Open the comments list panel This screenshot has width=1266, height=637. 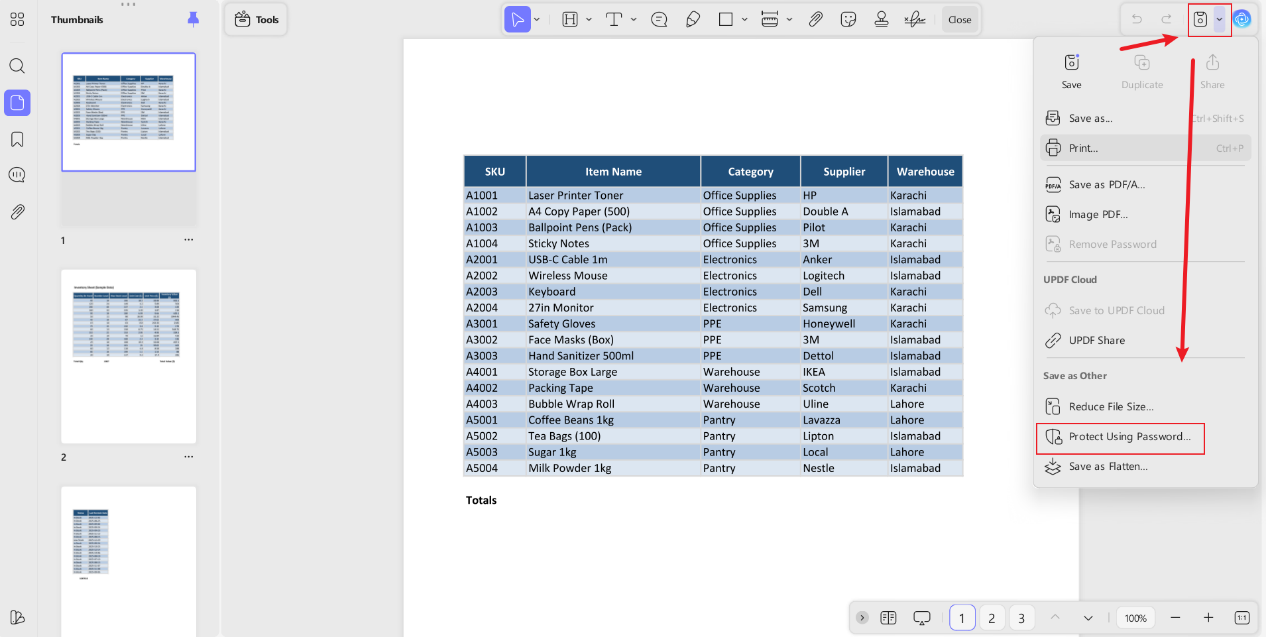point(17,175)
